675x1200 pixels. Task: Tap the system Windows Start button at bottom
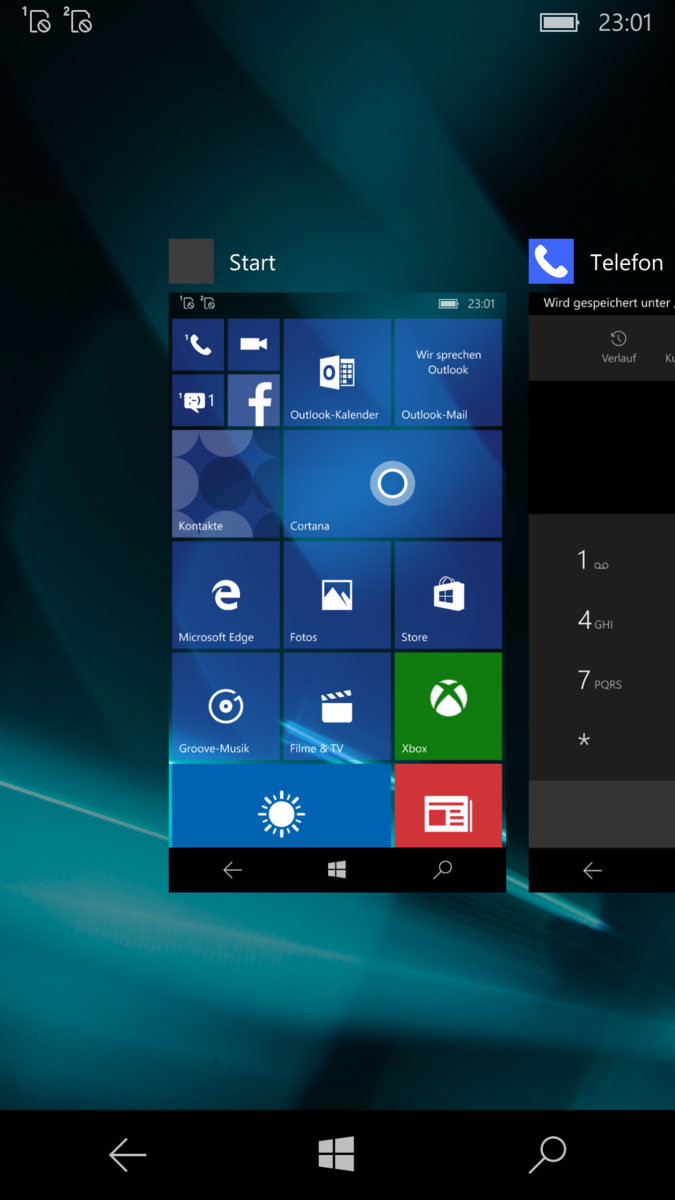click(x=337, y=1155)
